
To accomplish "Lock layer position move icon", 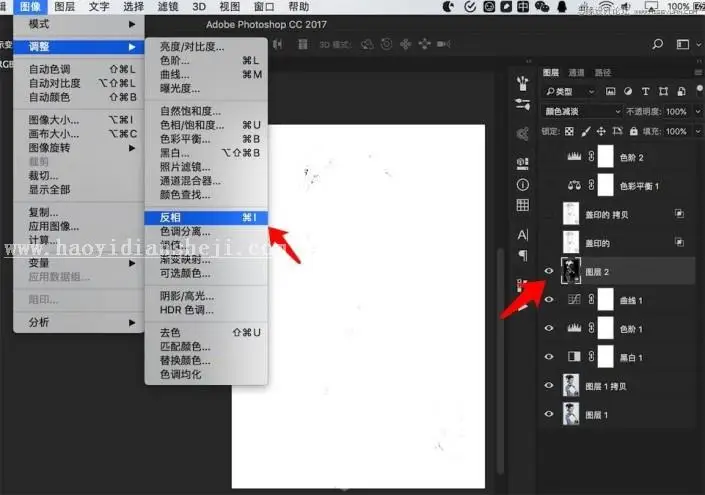I will [x=601, y=131].
